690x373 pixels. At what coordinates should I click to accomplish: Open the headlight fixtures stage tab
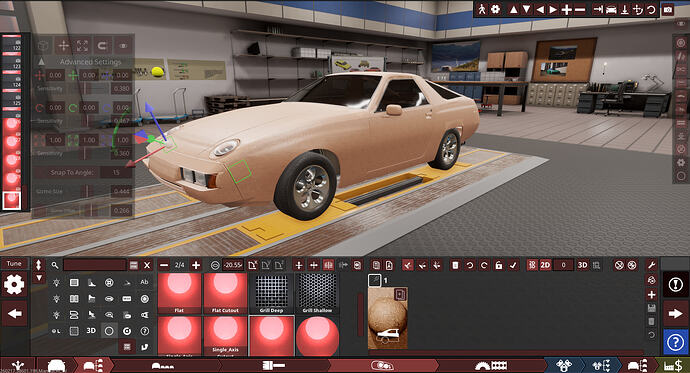pos(382,365)
